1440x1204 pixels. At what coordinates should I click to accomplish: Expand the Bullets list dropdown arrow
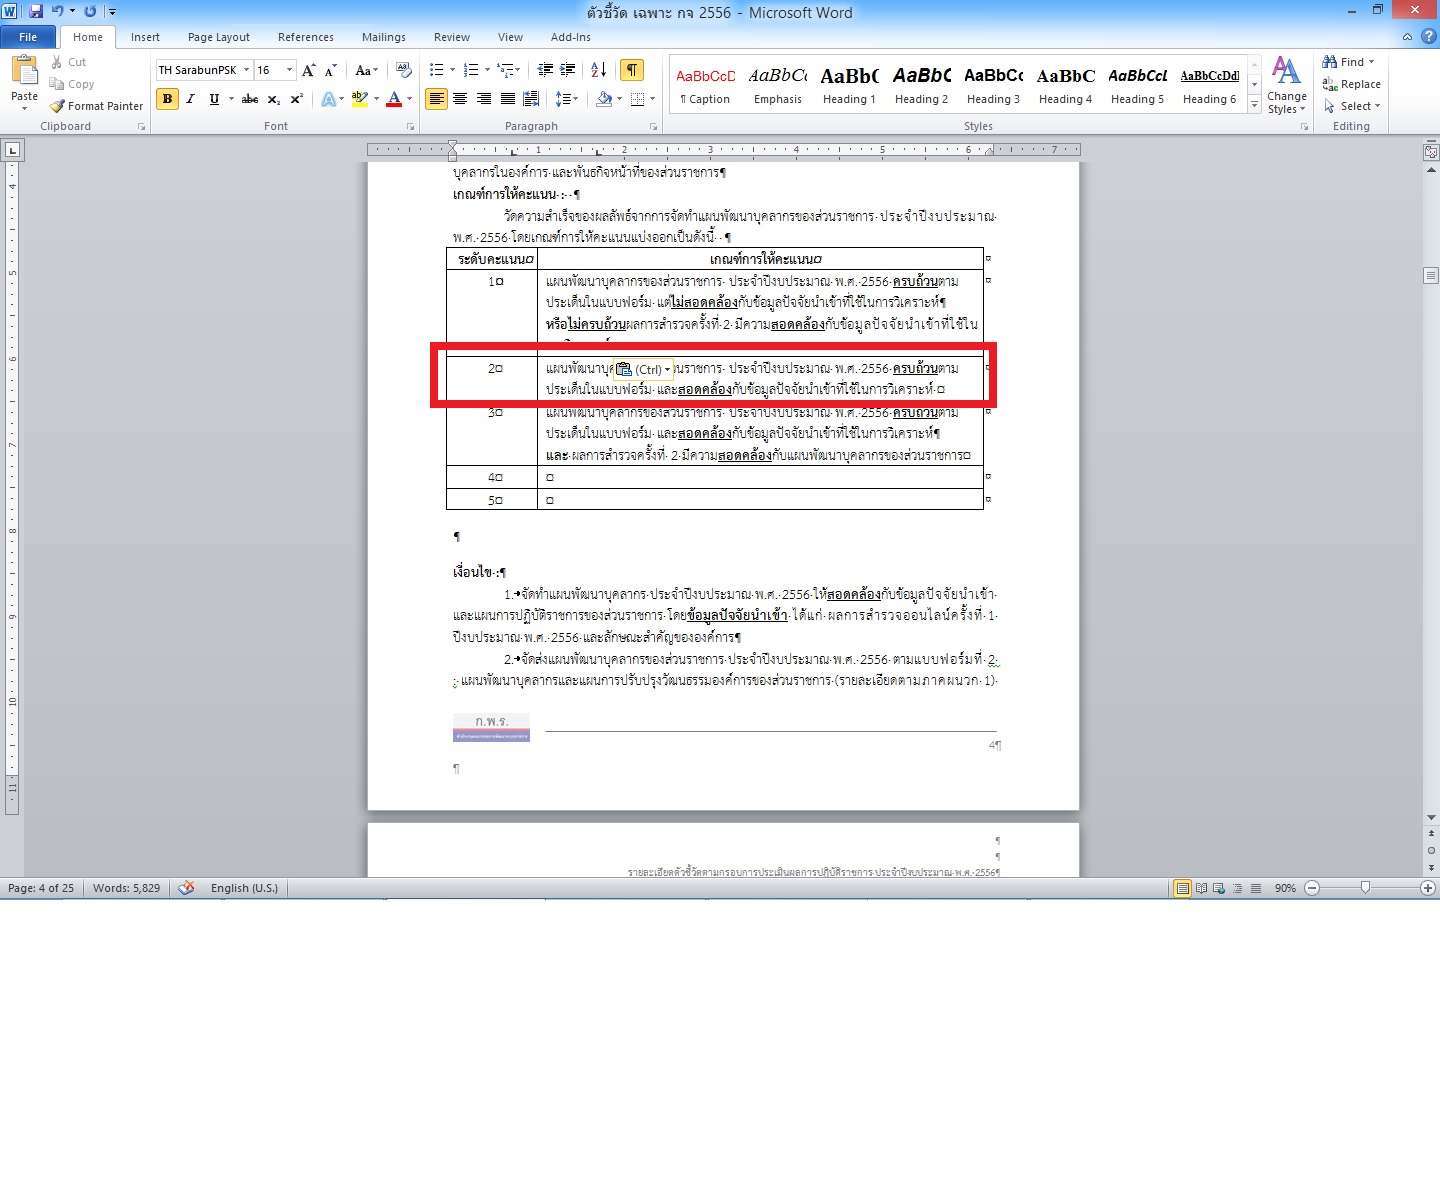click(x=452, y=70)
